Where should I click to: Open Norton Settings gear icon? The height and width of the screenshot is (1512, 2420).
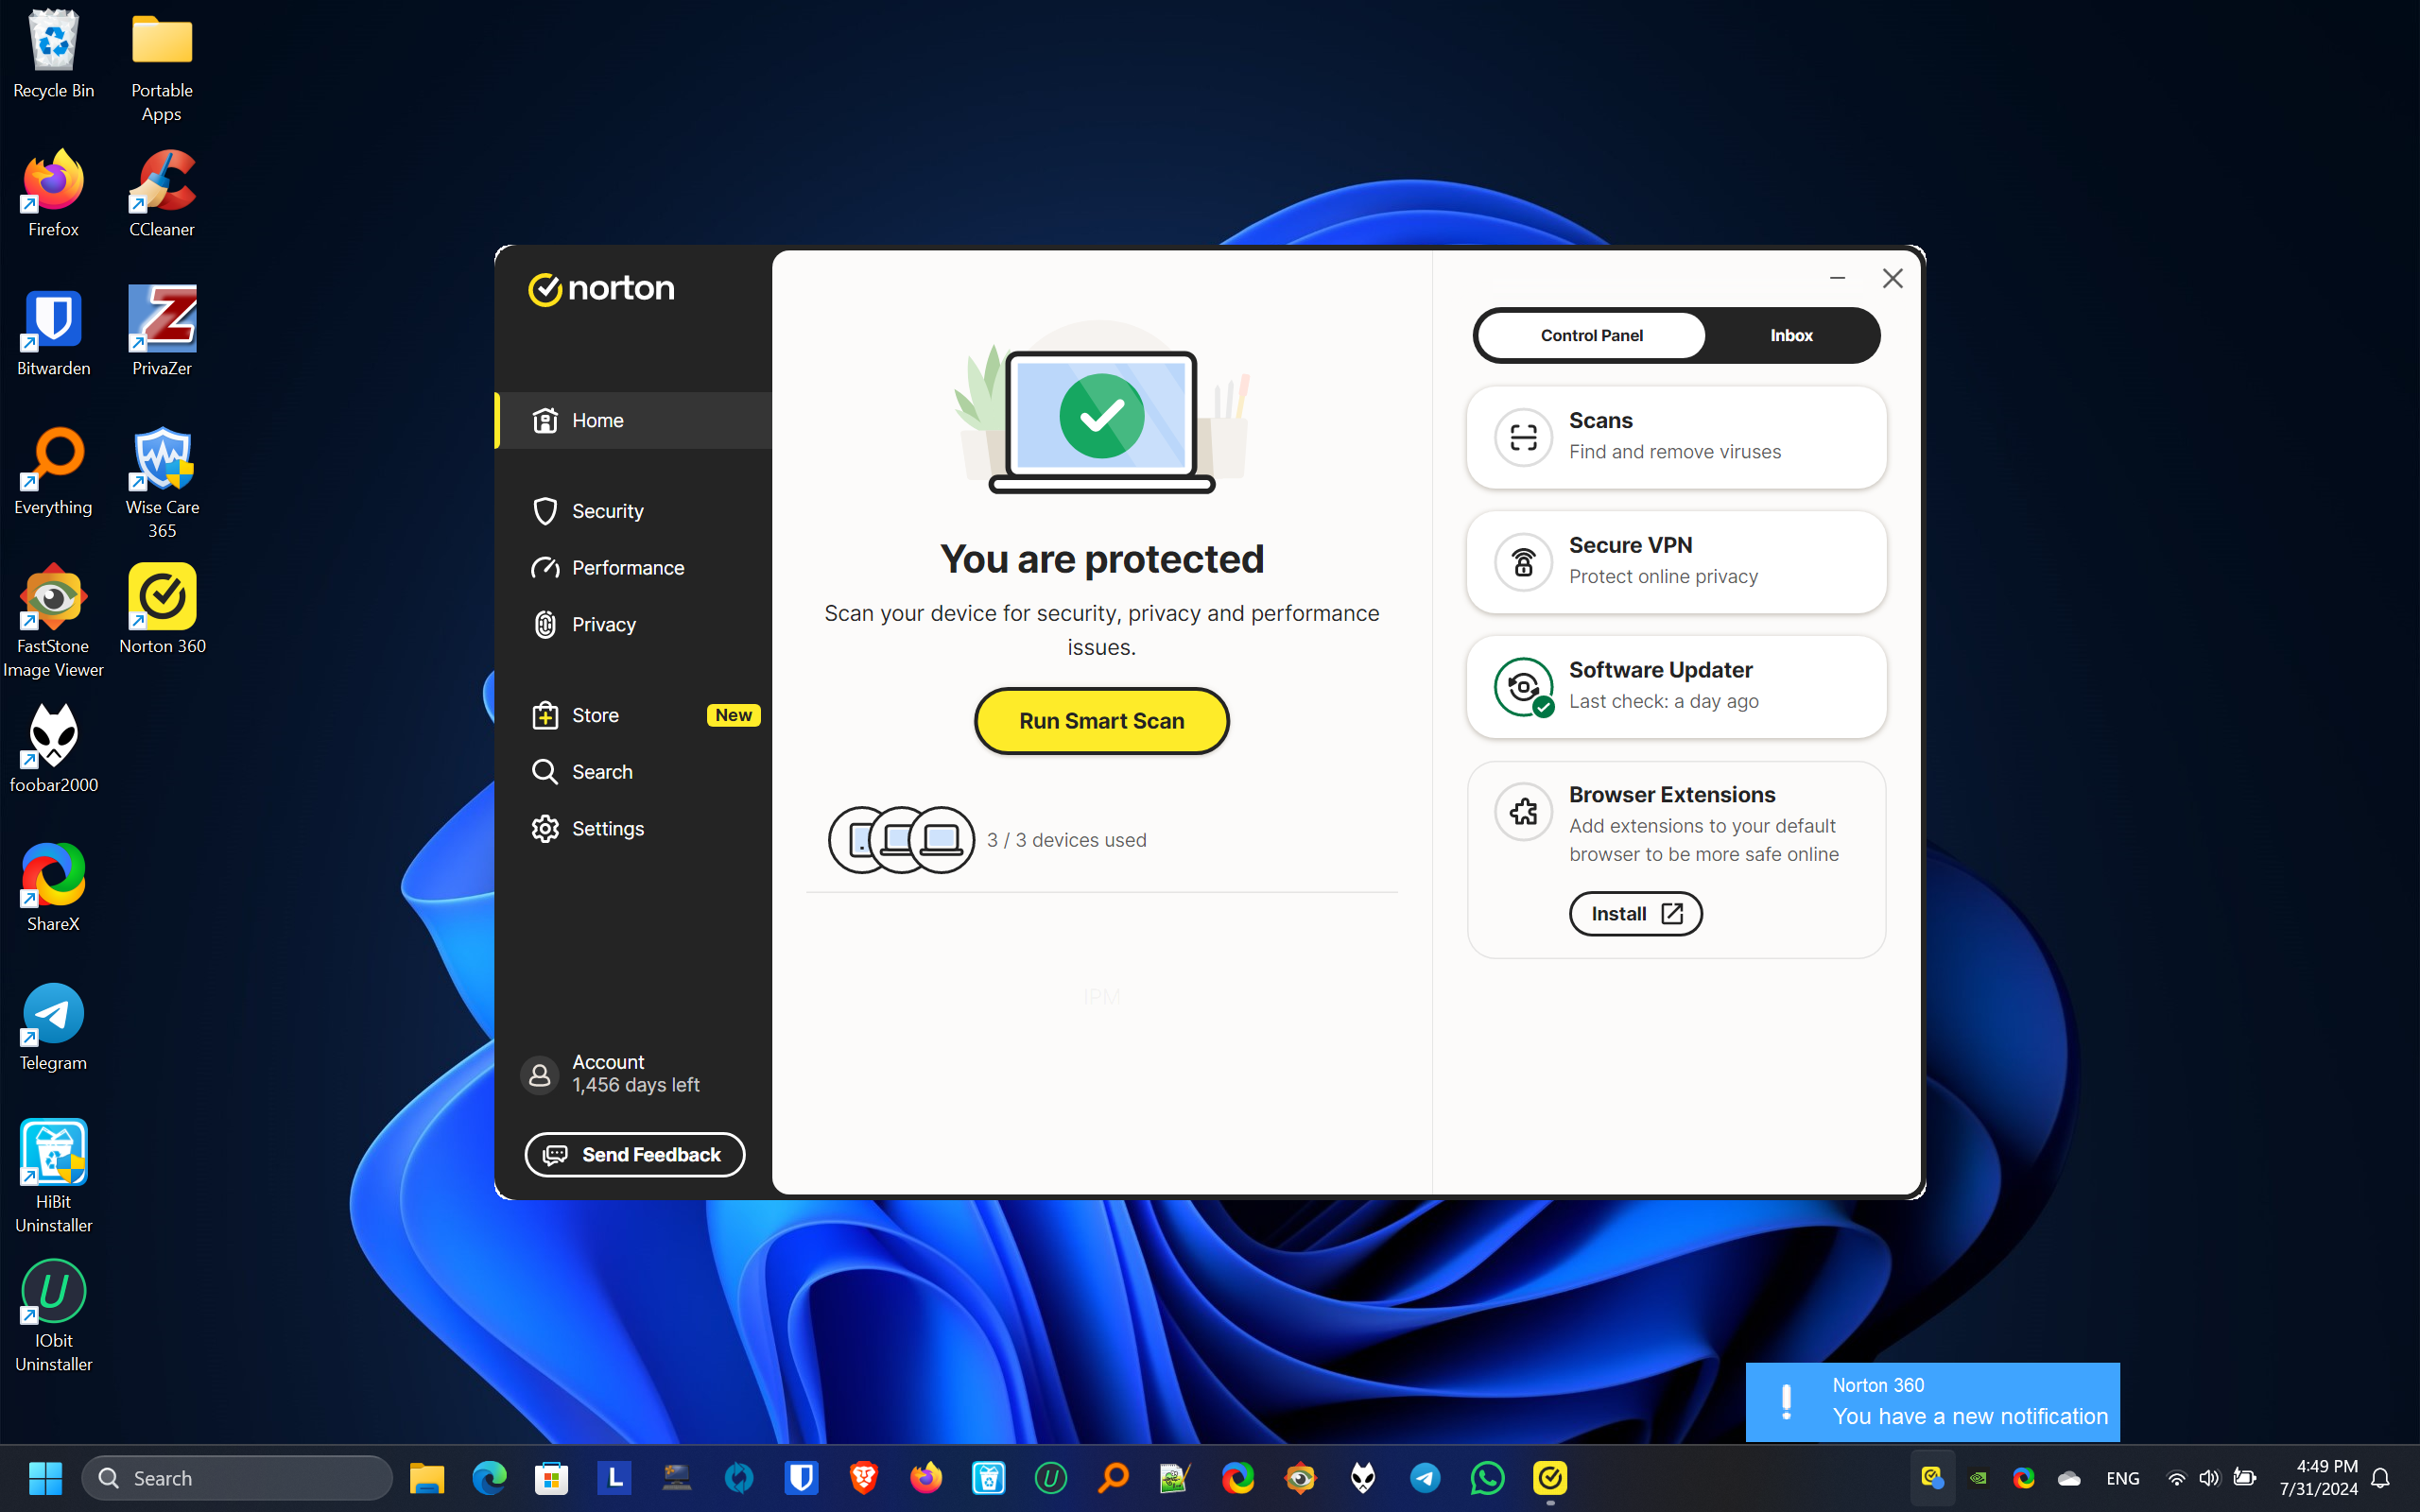[x=545, y=829]
